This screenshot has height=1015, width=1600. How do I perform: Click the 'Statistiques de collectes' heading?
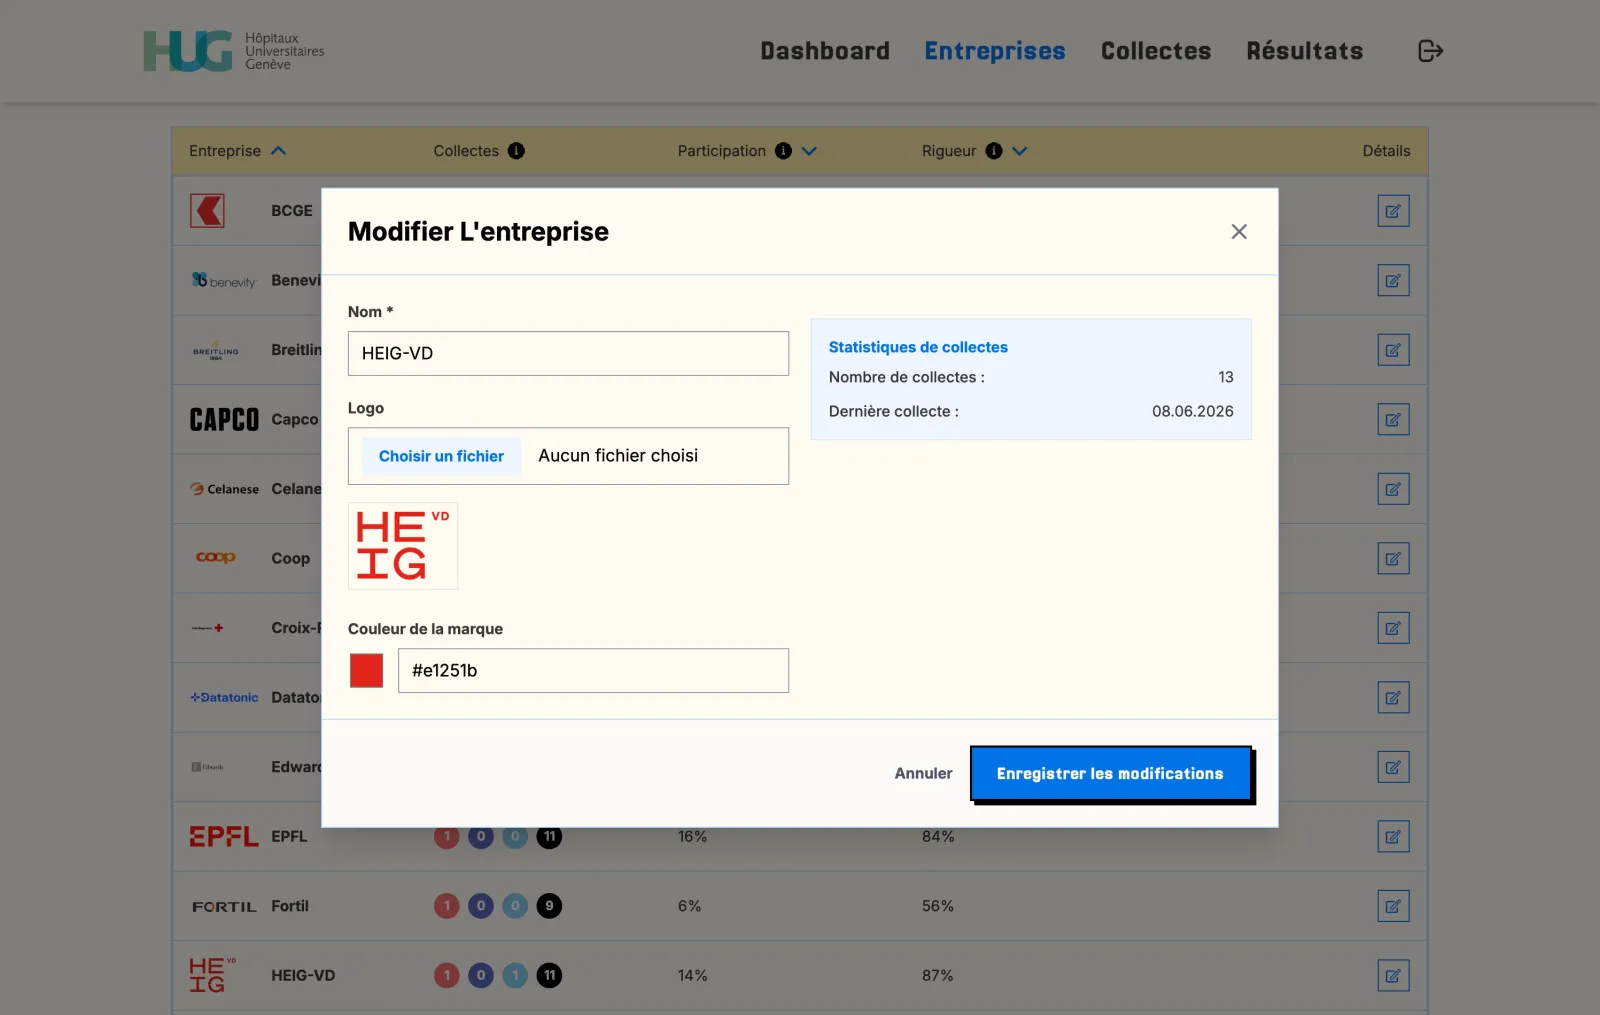pyautogui.click(x=918, y=347)
